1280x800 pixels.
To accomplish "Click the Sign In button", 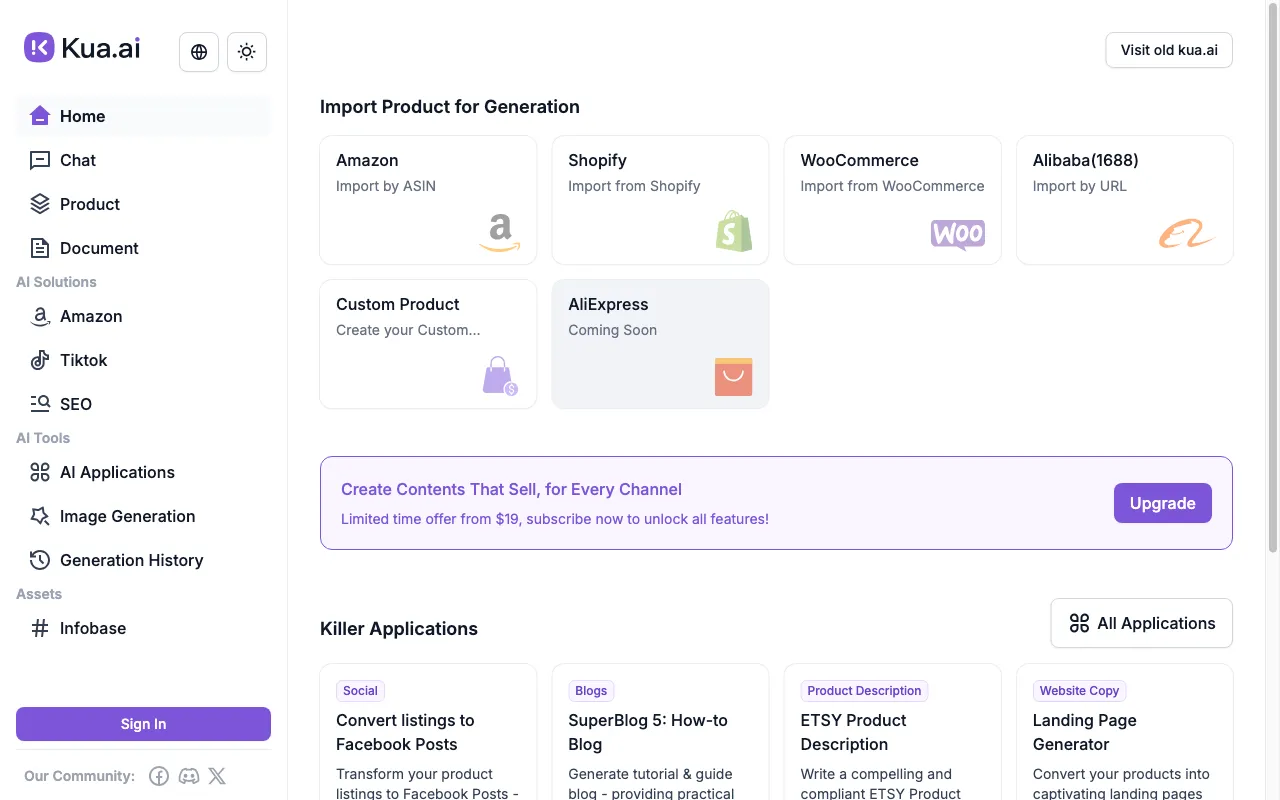I will click(x=143, y=724).
